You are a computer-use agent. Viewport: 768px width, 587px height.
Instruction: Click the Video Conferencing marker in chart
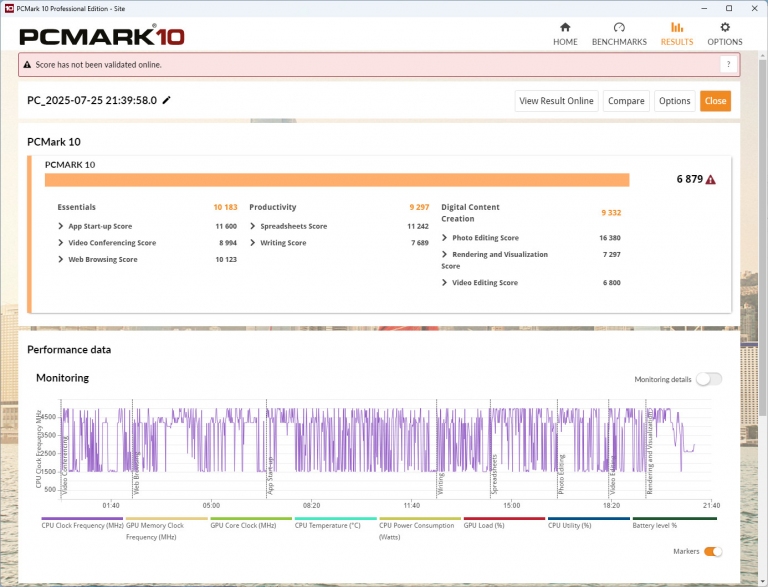pyautogui.click(x=64, y=465)
